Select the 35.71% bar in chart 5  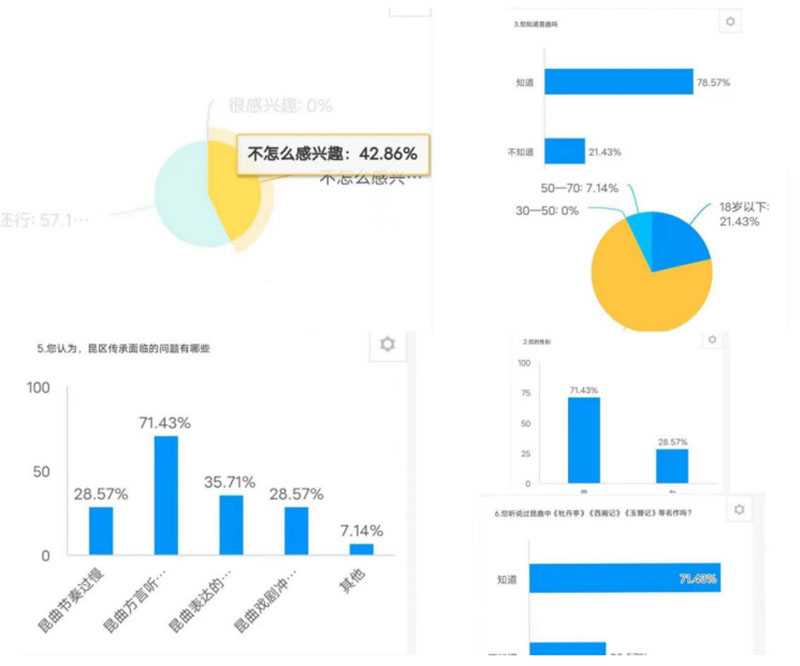(231, 525)
